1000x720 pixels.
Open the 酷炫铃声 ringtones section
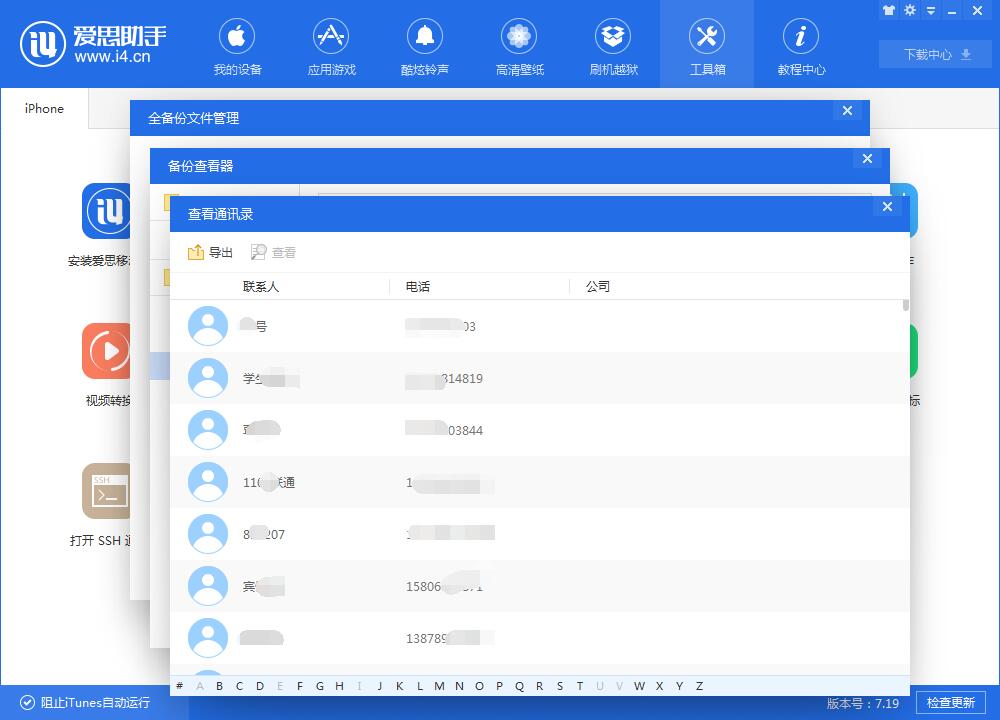425,47
